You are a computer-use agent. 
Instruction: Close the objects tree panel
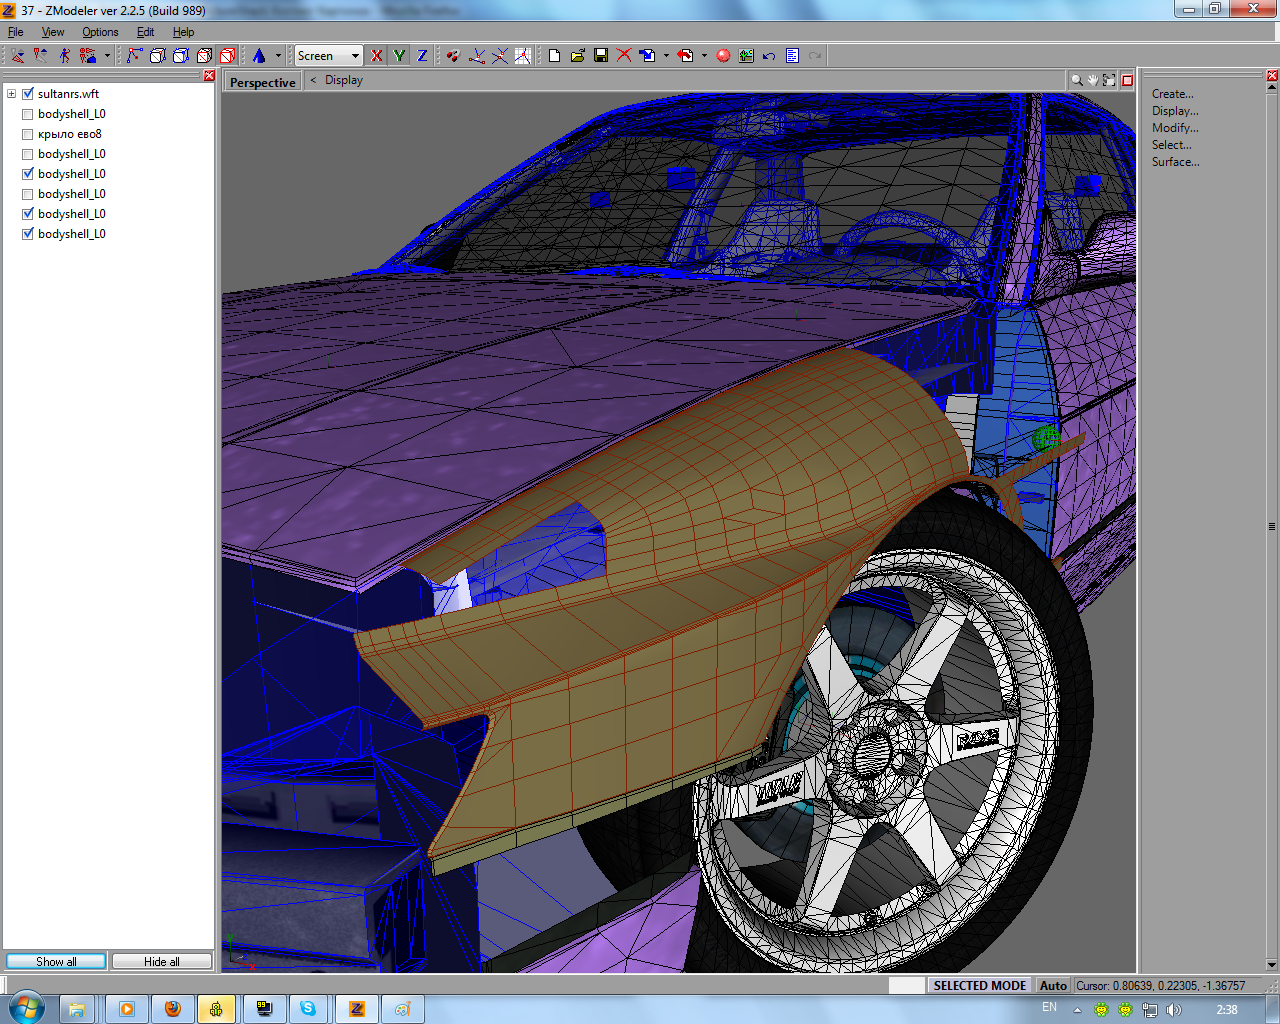coord(209,76)
